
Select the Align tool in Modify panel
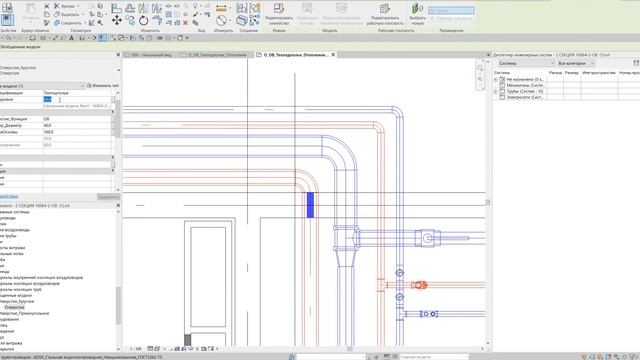pyautogui.click(x=117, y=8)
